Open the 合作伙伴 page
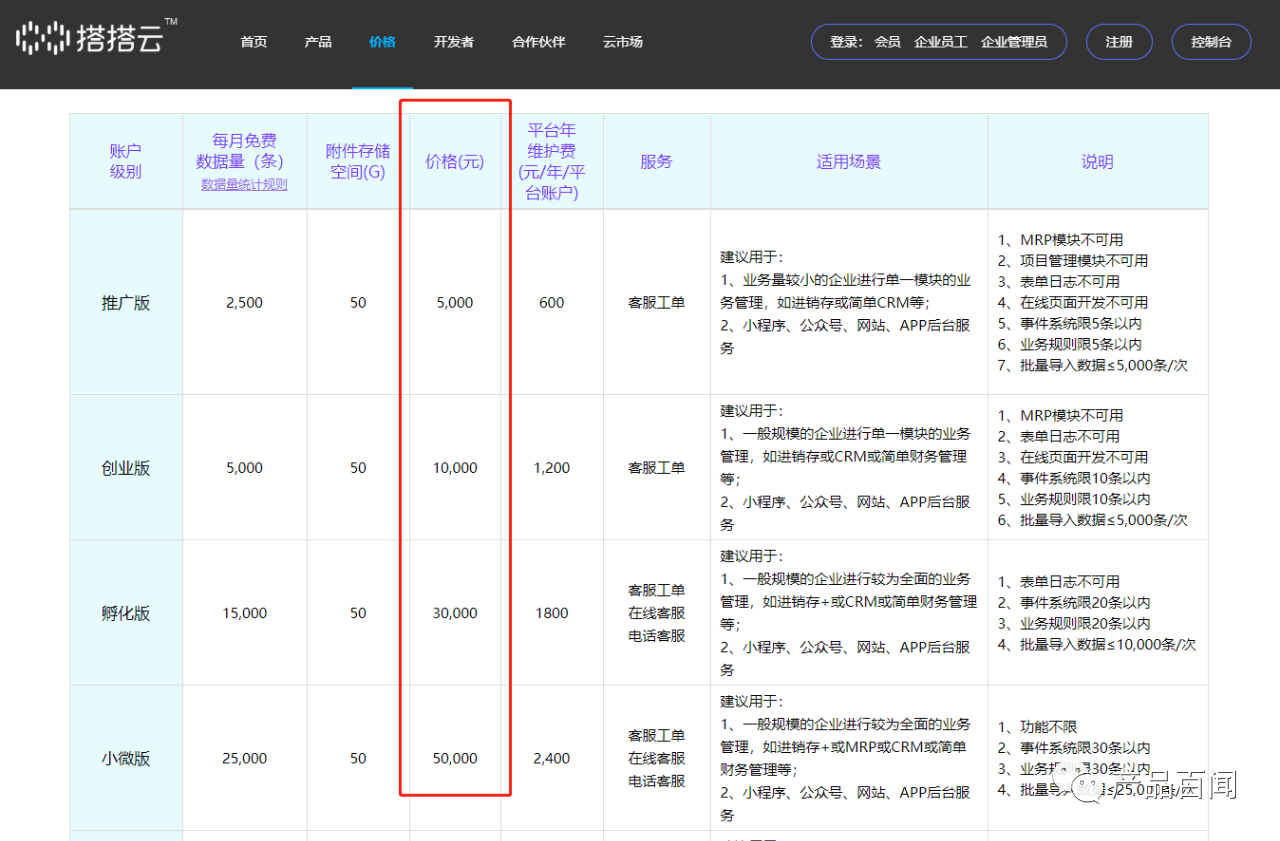The height and width of the screenshot is (841, 1280). pos(538,42)
